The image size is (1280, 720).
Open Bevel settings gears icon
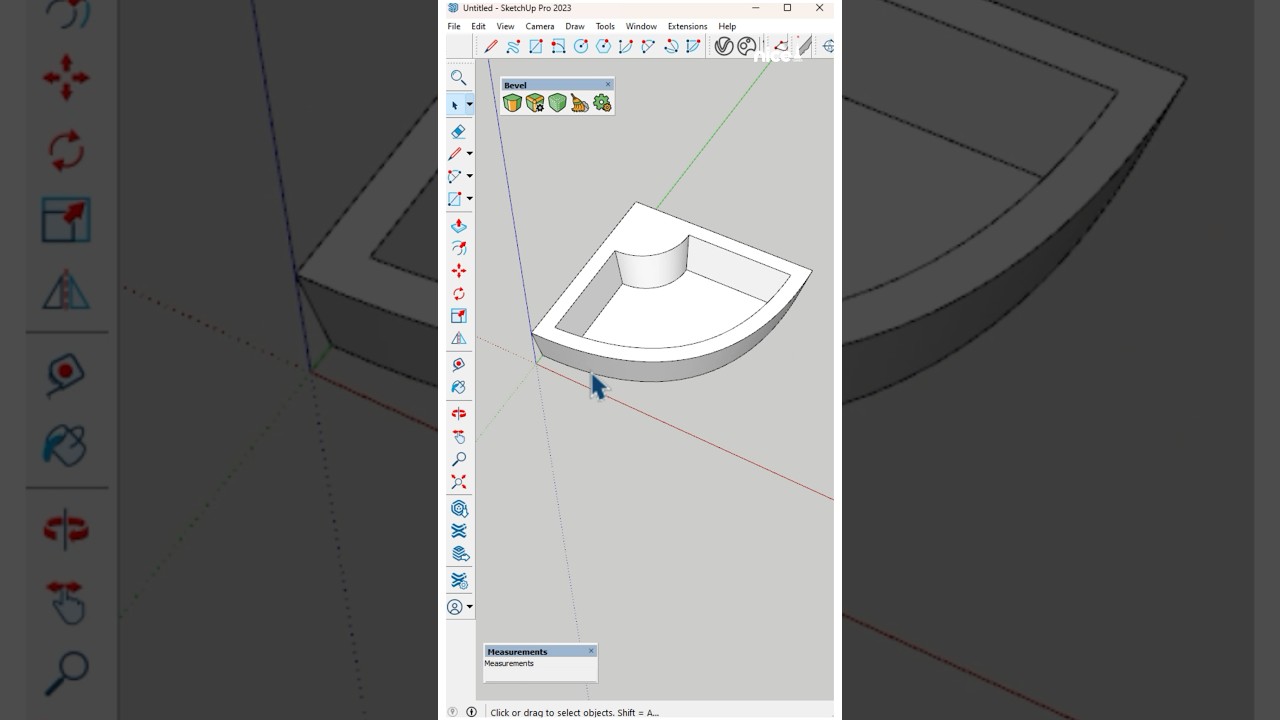click(x=602, y=103)
